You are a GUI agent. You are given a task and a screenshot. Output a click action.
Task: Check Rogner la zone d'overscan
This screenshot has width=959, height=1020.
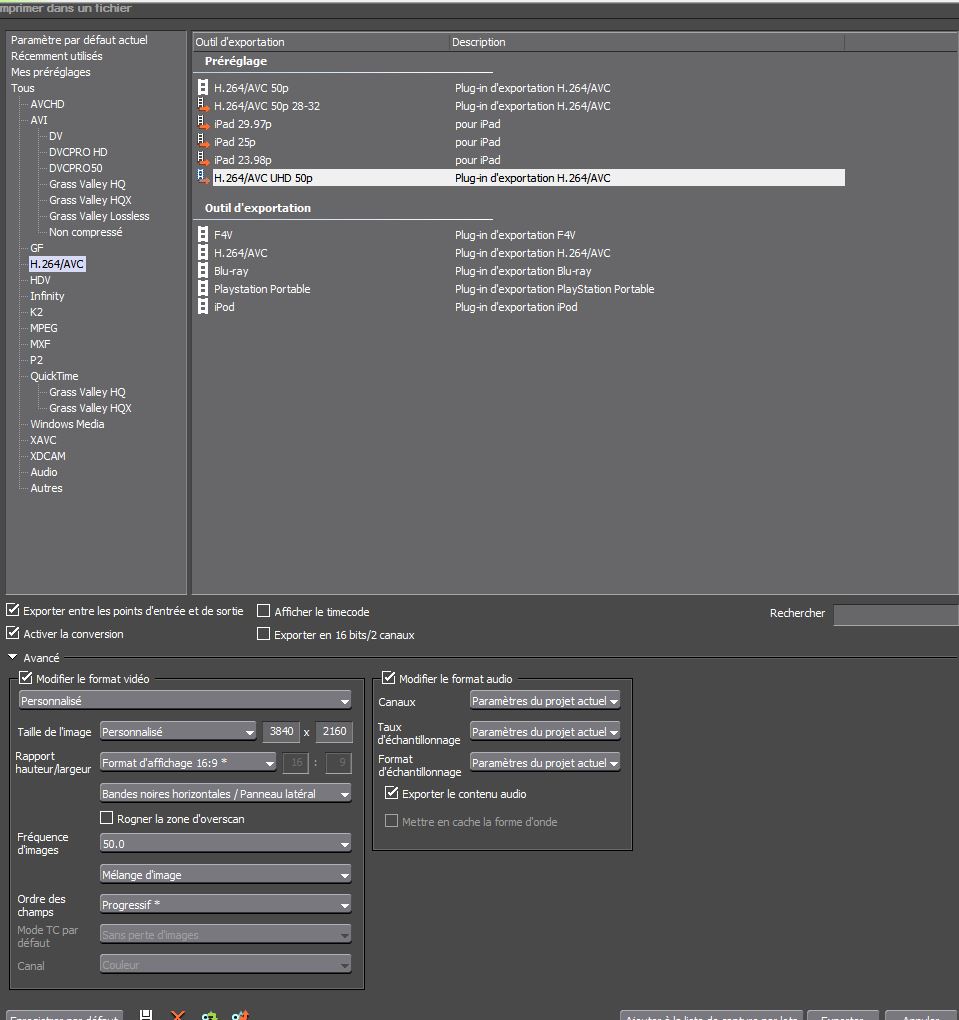pos(107,818)
